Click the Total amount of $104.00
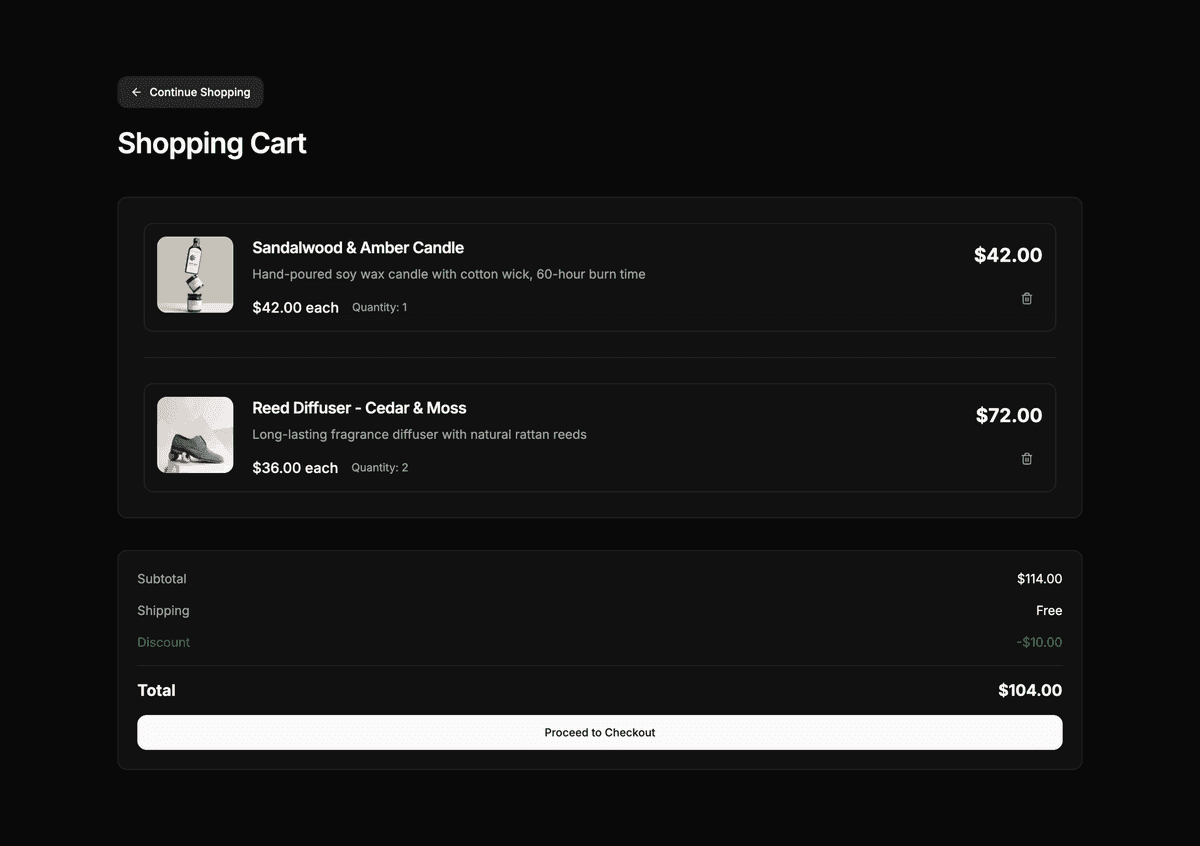This screenshot has height=846, width=1200. pos(1030,690)
